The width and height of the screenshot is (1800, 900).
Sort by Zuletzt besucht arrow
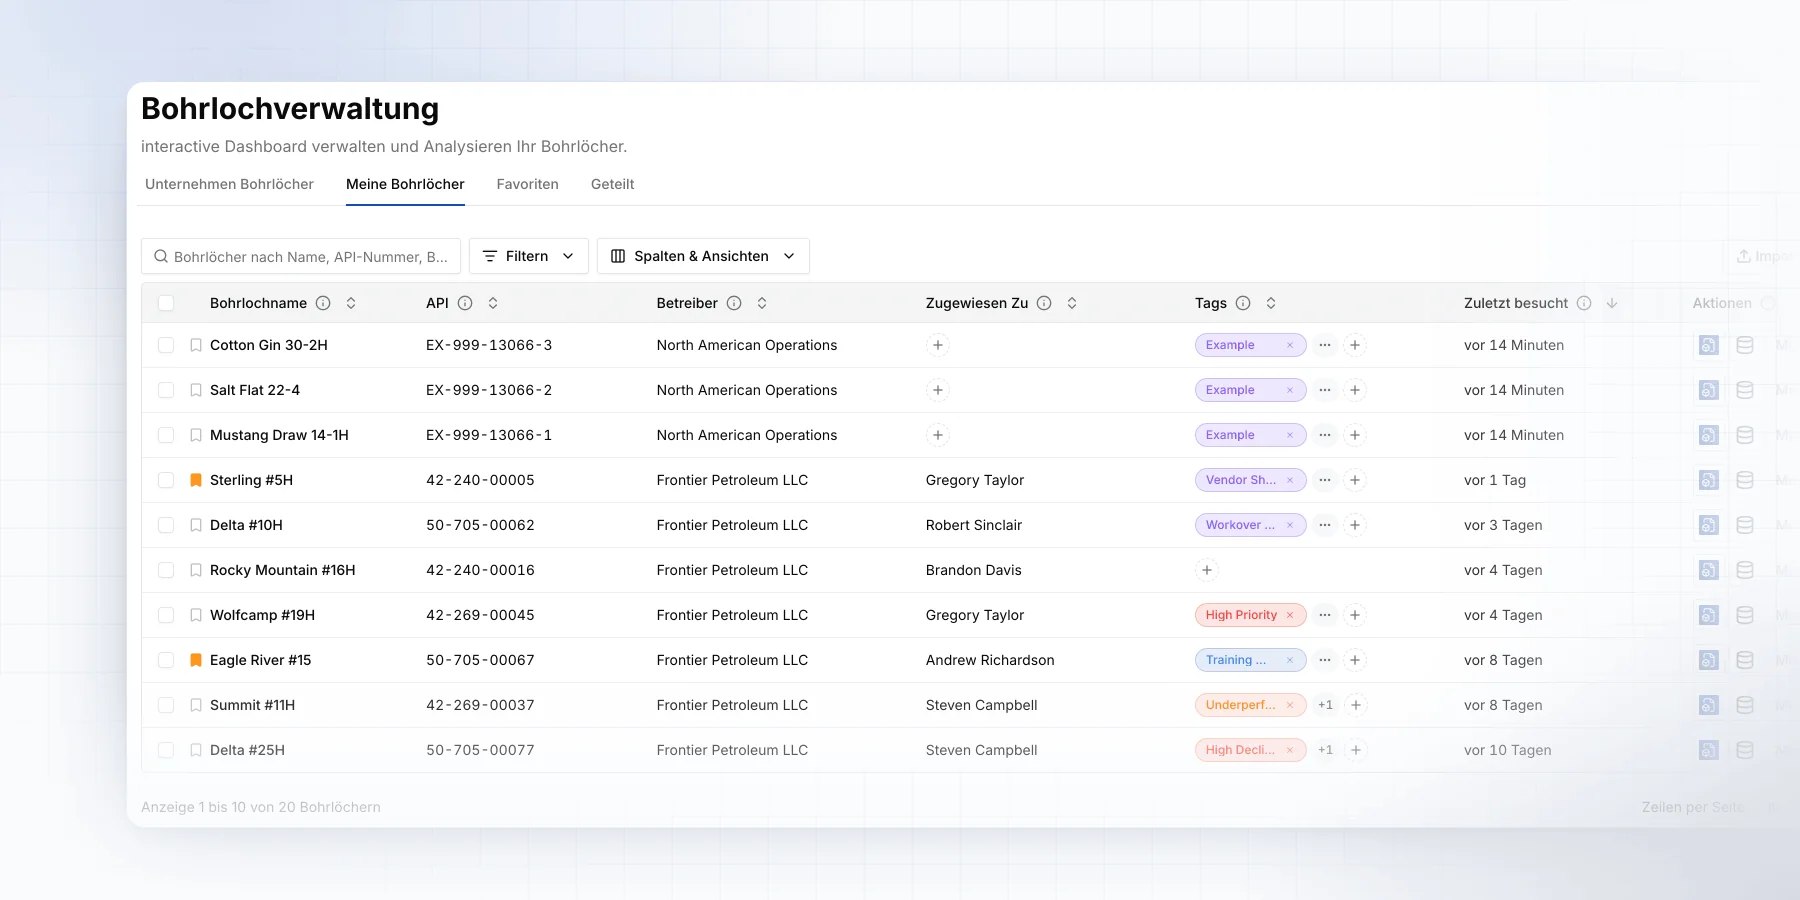(x=1612, y=303)
